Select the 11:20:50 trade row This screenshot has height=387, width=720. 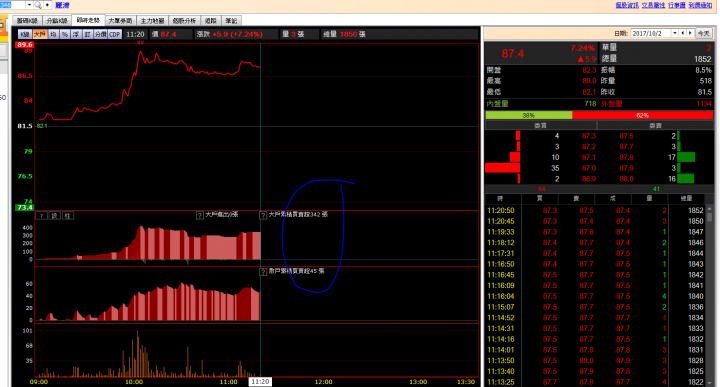tap(595, 210)
